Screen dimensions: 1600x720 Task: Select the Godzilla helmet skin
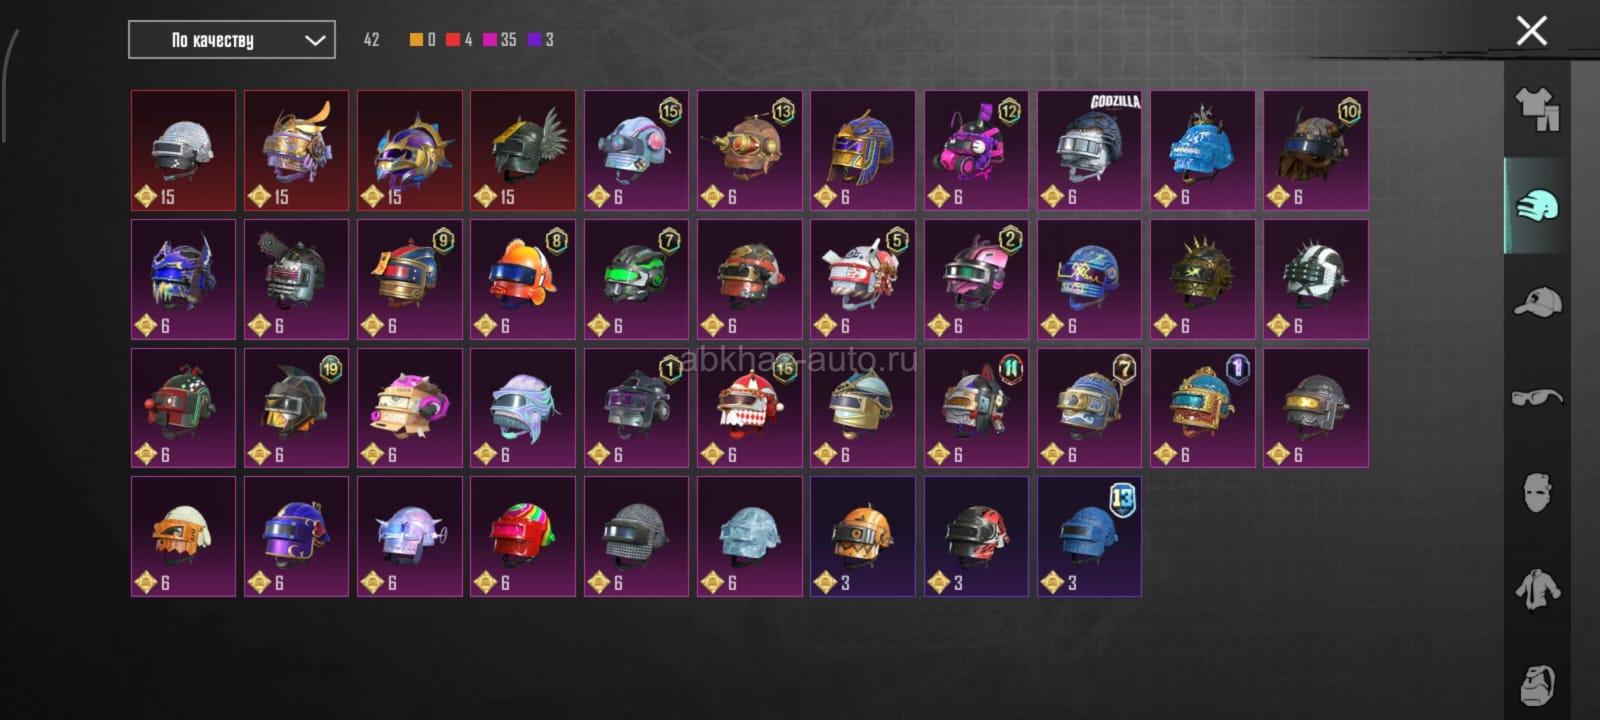(x=1089, y=150)
